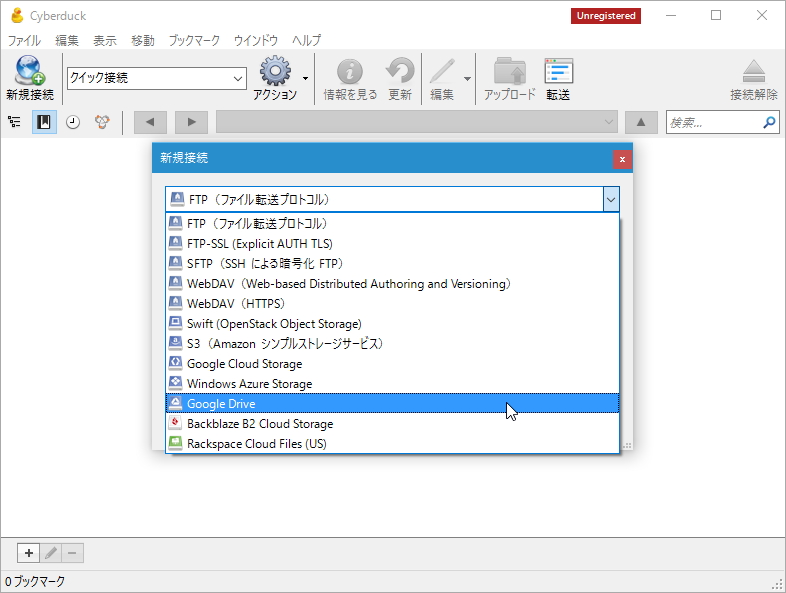Edit bookmark with the pencil button
Image resolution: width=786 pixels, height=593 pixels.
[51, 553]
